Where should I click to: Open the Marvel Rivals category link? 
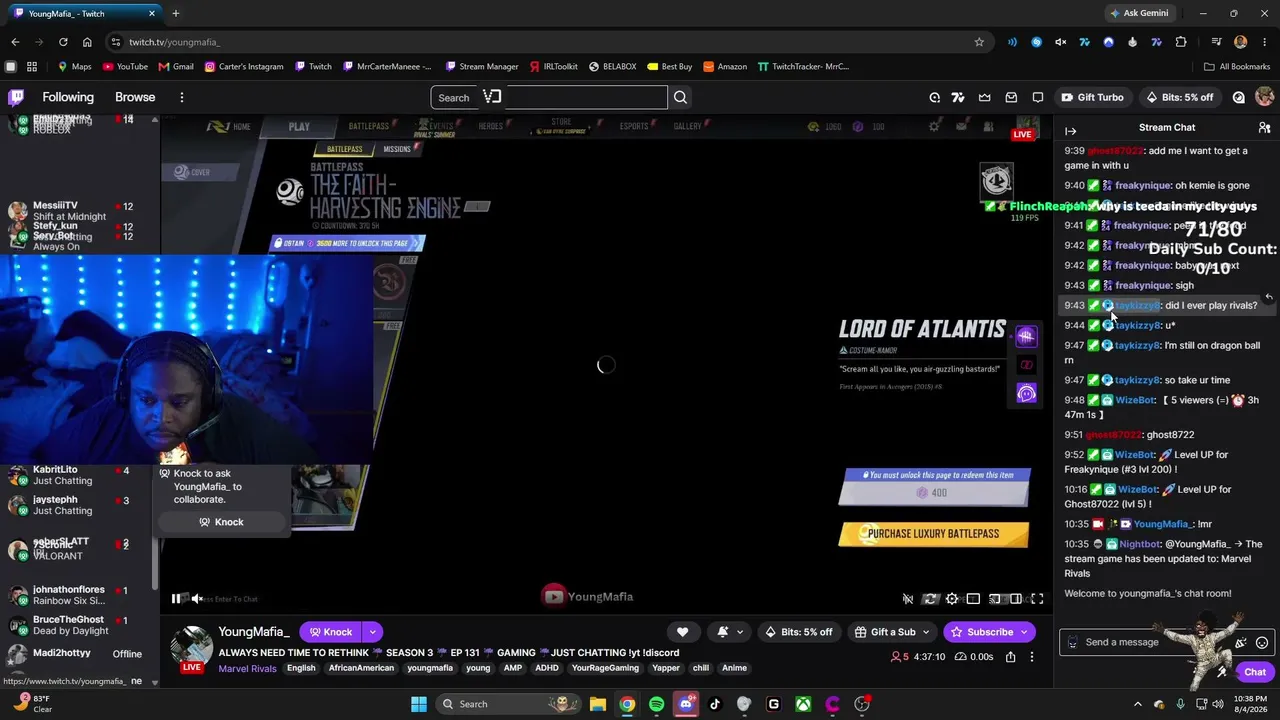(x=247, y=668)
